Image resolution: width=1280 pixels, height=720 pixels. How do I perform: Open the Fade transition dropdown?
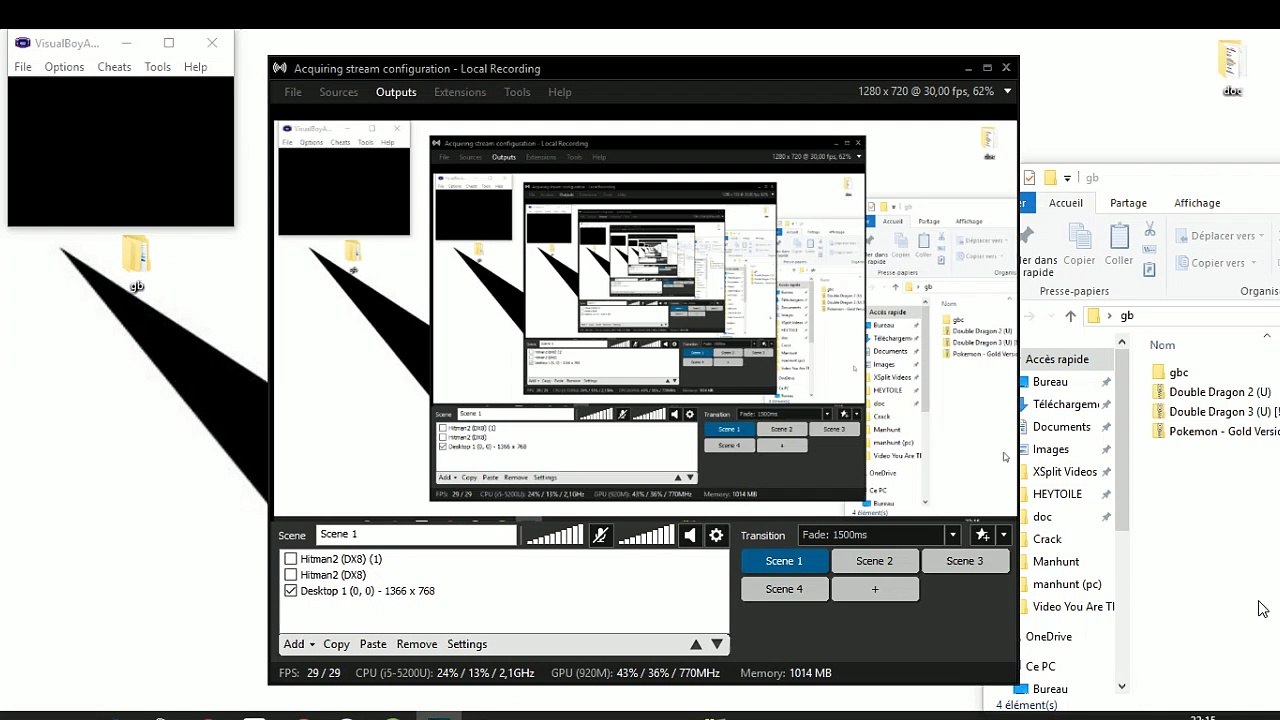(952, 536)
